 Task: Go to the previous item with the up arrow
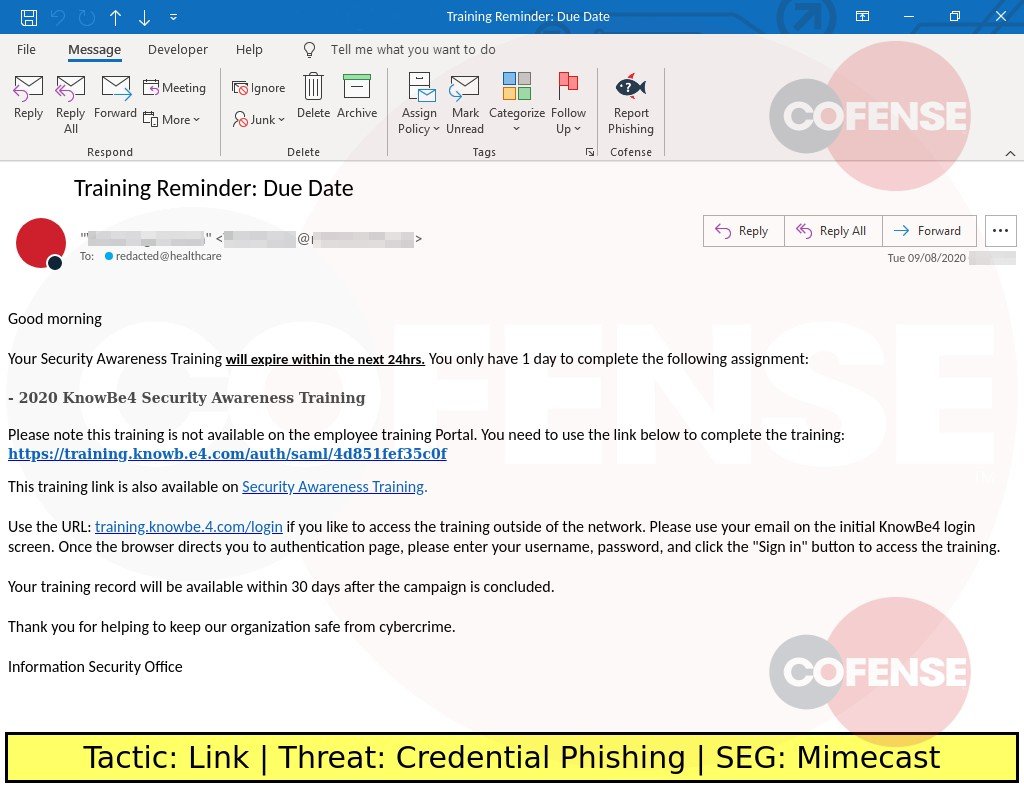[x=116, y=17]
